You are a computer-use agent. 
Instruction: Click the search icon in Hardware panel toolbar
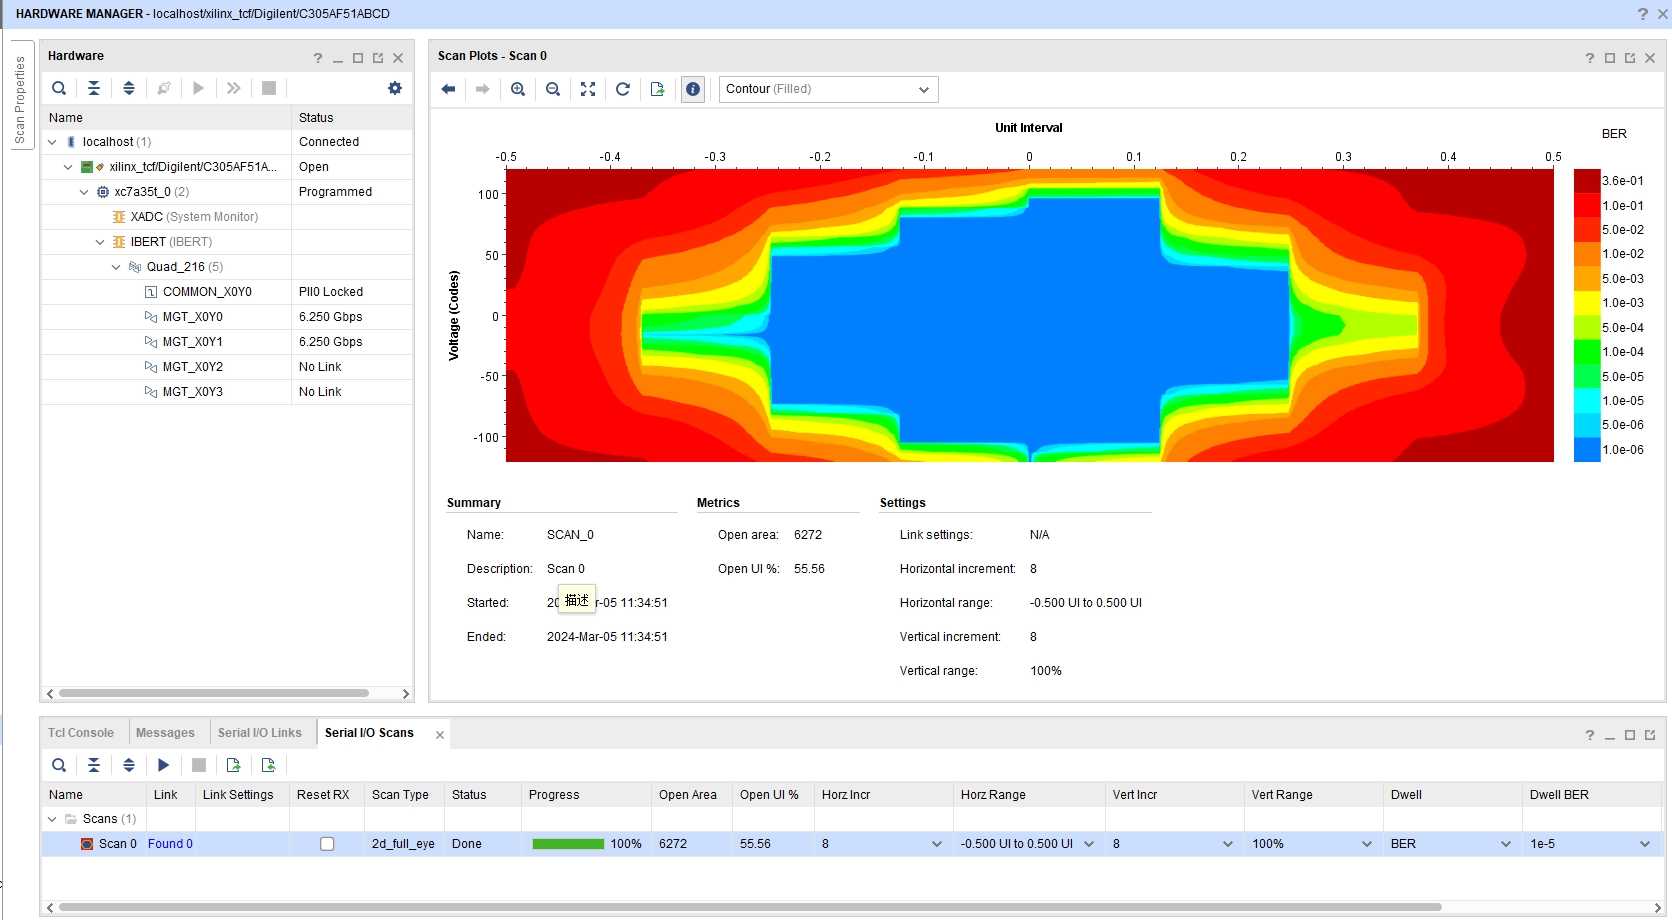pyautogui.click(x=59, y=88)
